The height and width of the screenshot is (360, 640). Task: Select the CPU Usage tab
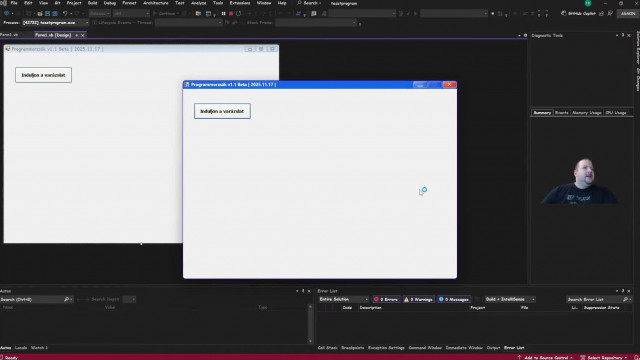point(616,113)
